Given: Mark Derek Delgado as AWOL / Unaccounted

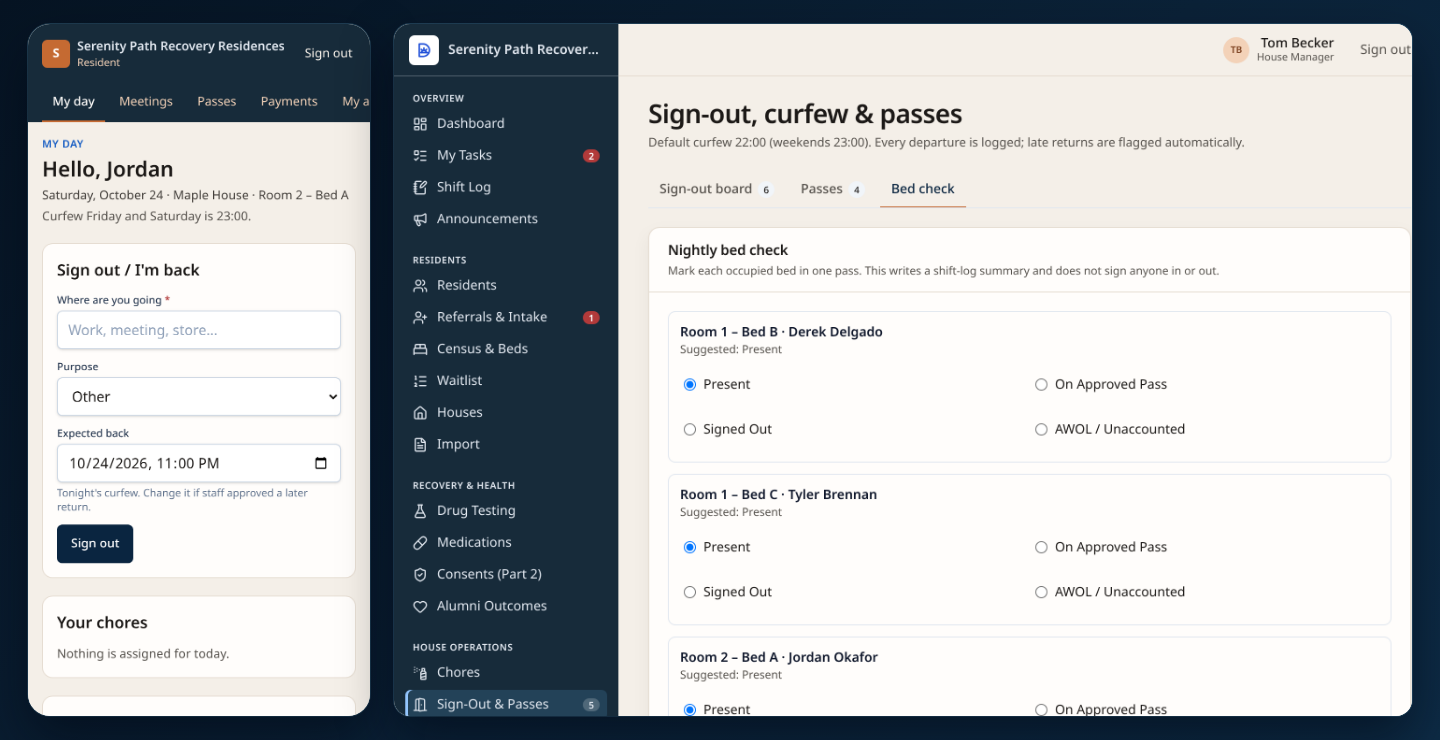Looking at the screenshot, I should click(x=1041, y=430).
